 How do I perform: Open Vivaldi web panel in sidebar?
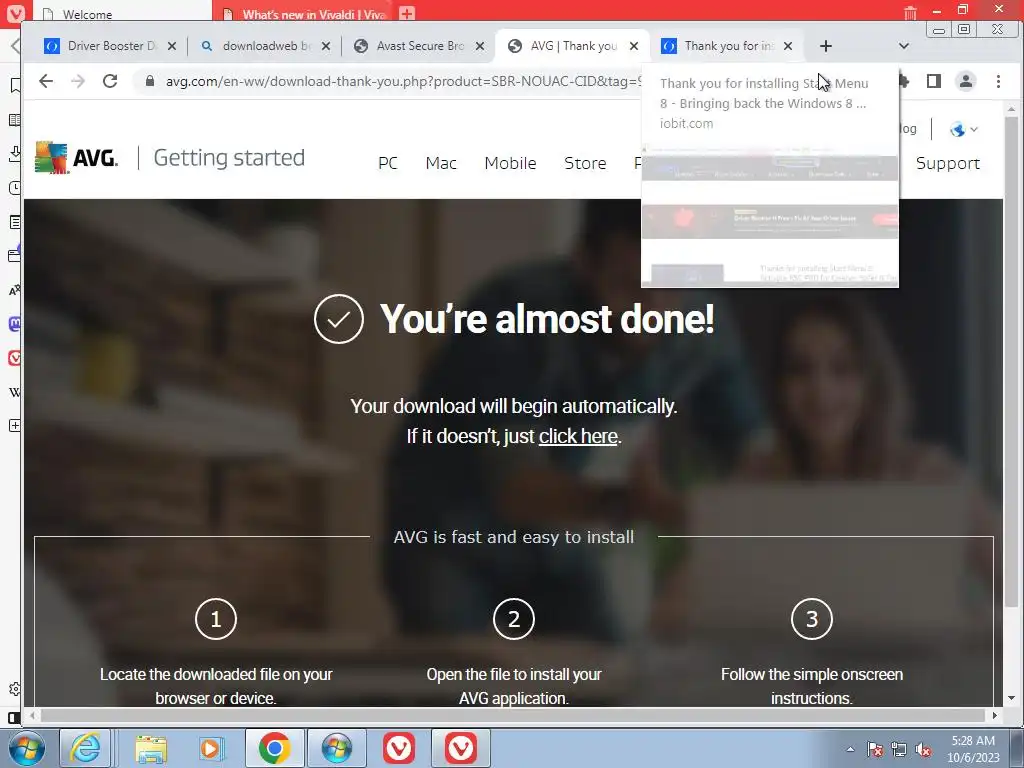pyautogui.click(x=14, y=357)
